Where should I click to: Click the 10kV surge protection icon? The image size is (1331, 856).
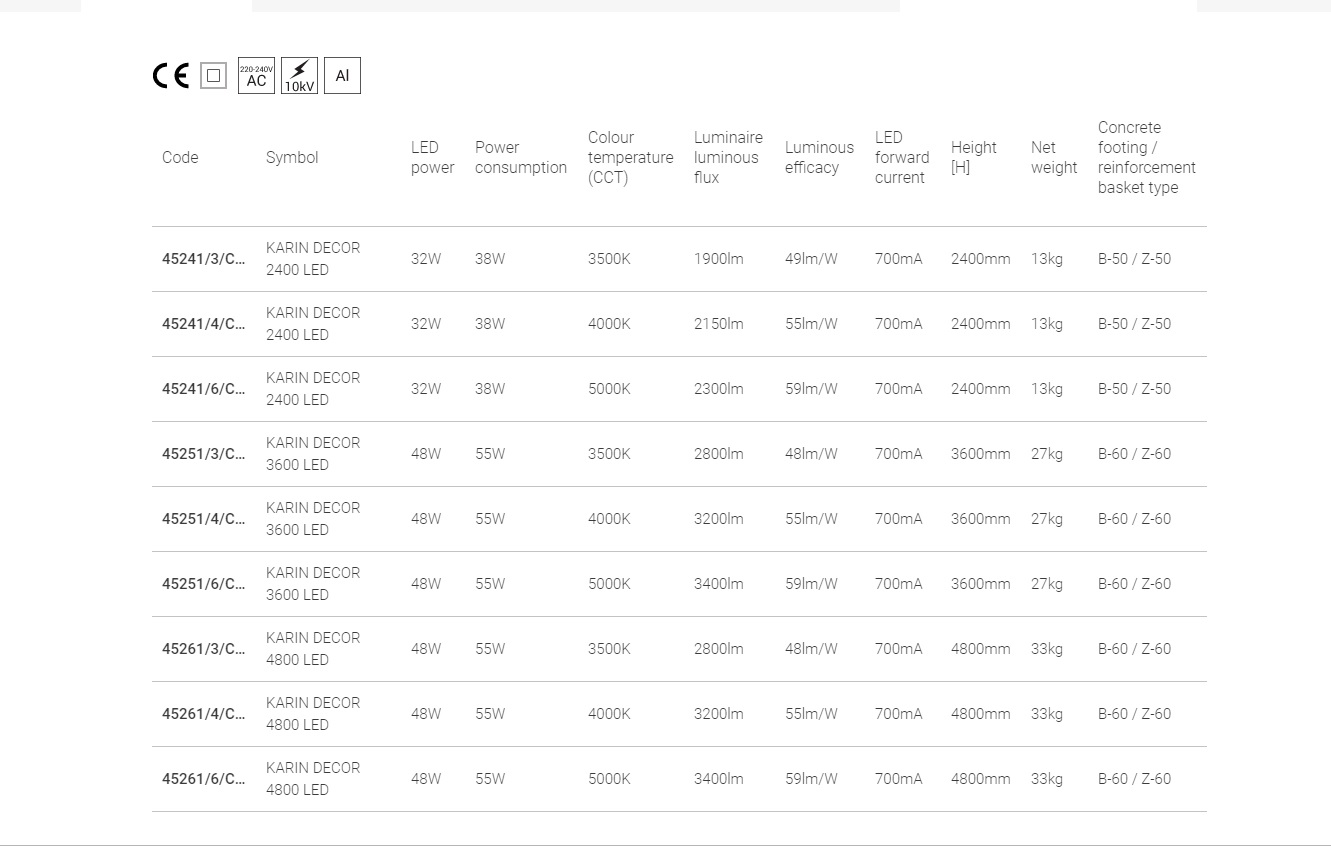click(299, 76)
